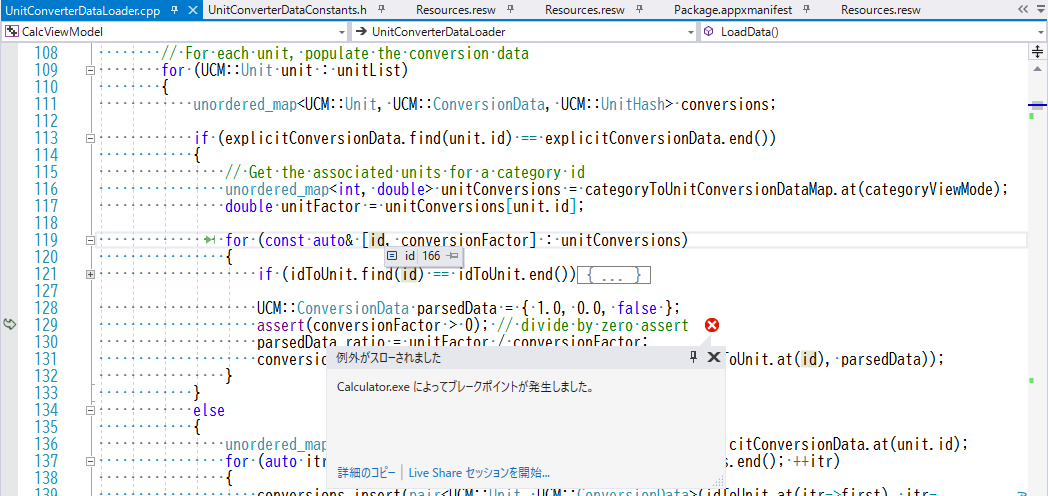Click the 詳細のコピー link
This screenshot has height=496, width=1048.
coord(366,473)
